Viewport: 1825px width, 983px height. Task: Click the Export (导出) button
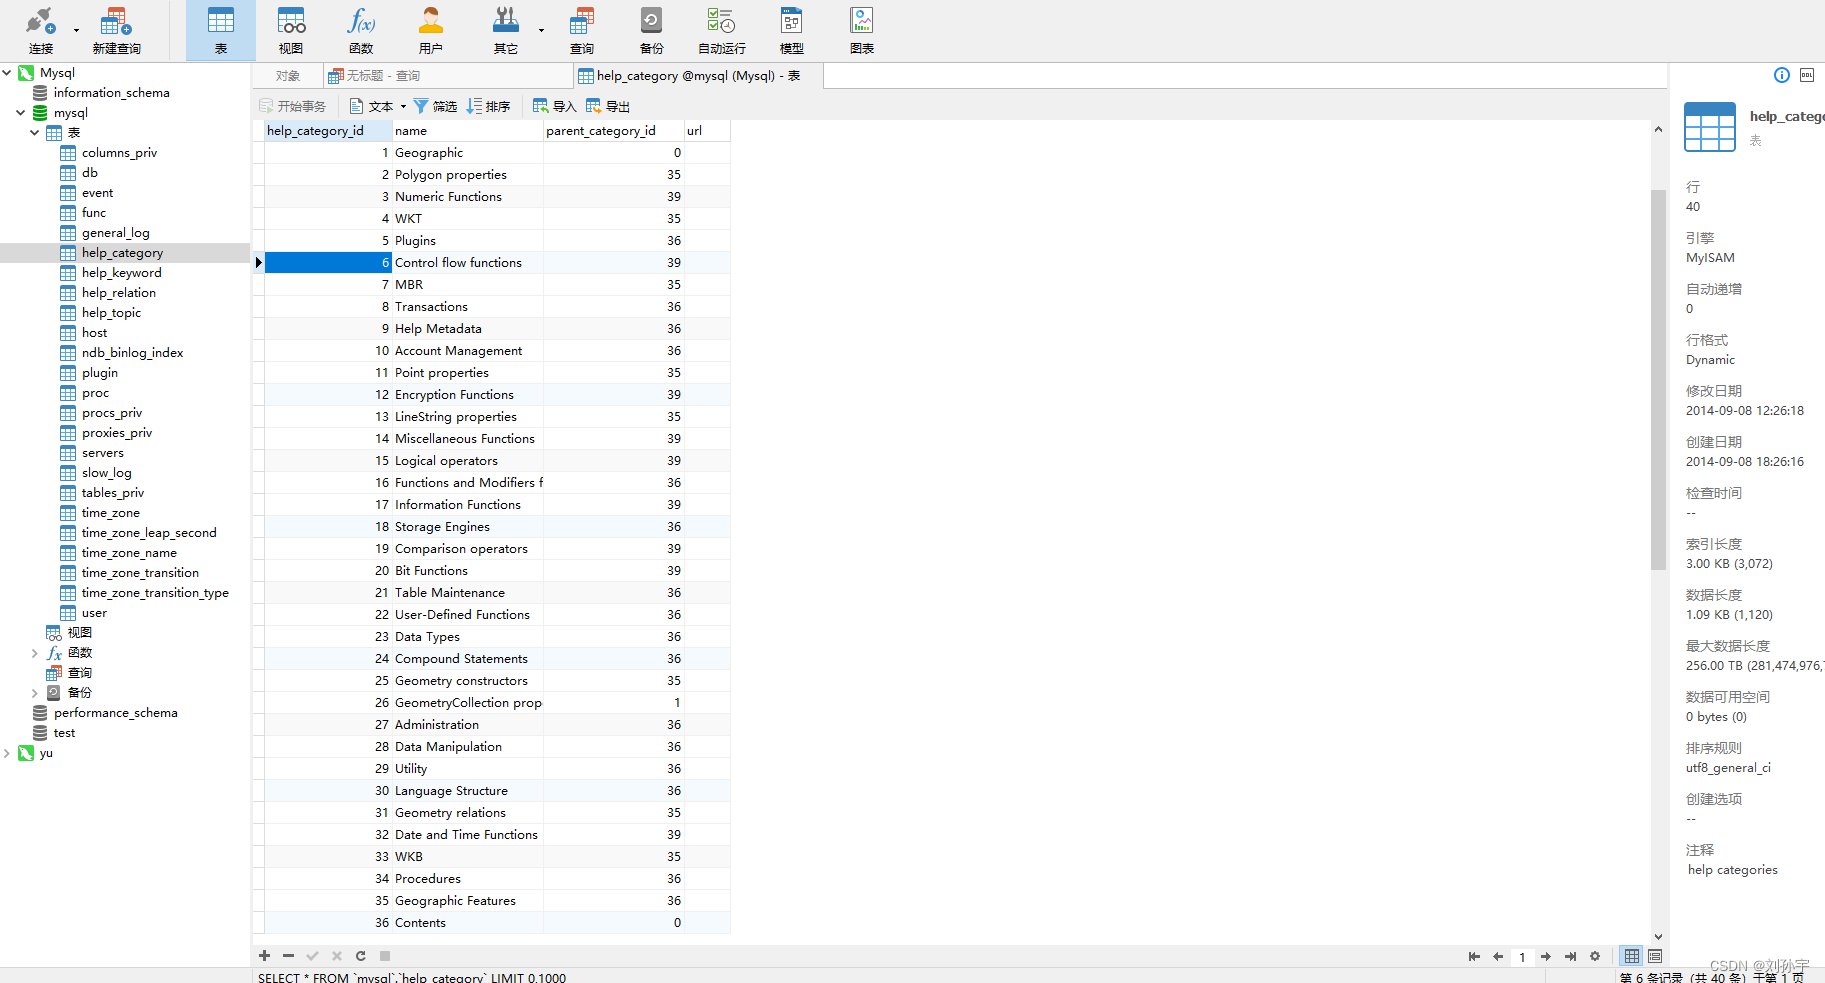click(x=608, y=106)
